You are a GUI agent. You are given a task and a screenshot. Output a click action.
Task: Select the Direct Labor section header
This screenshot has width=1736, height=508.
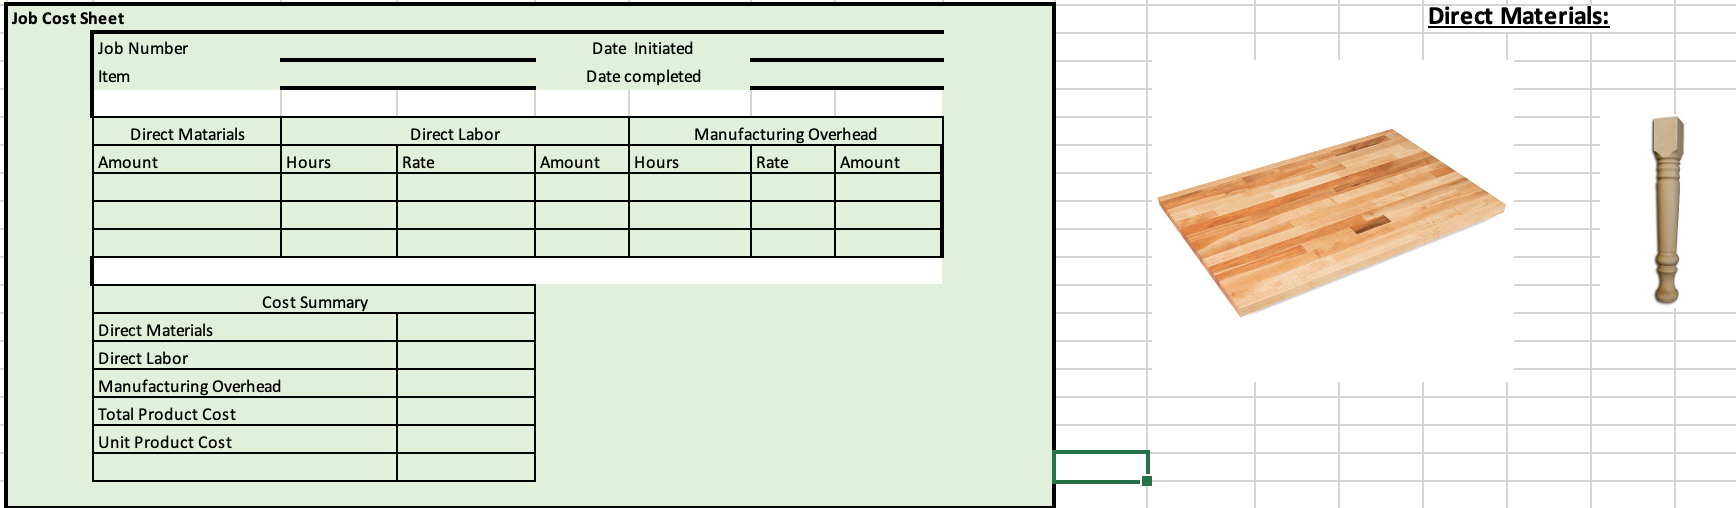(455, 134)
